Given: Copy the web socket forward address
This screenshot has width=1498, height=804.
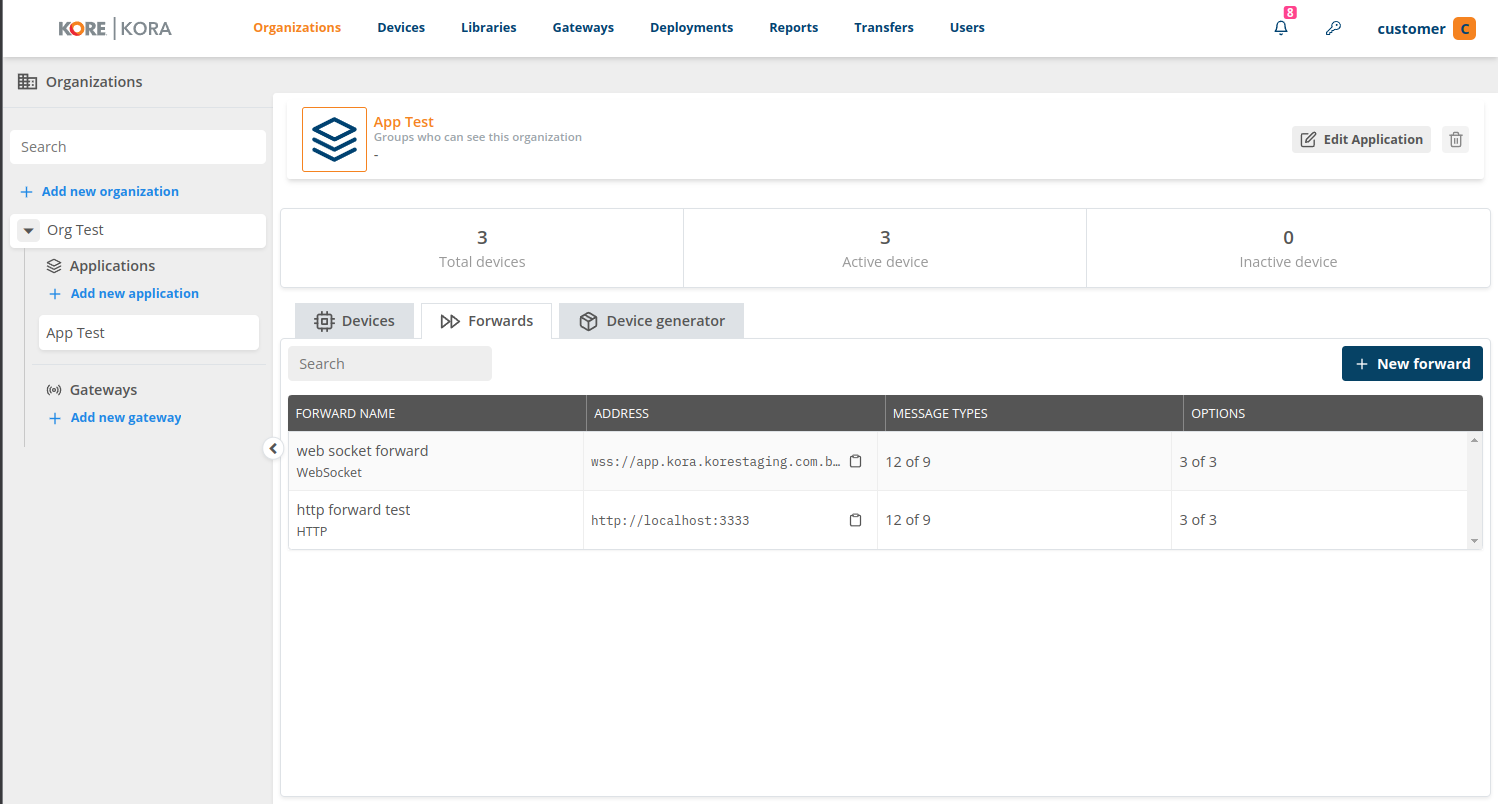Looking at the screenshot, I should [855, 462].
